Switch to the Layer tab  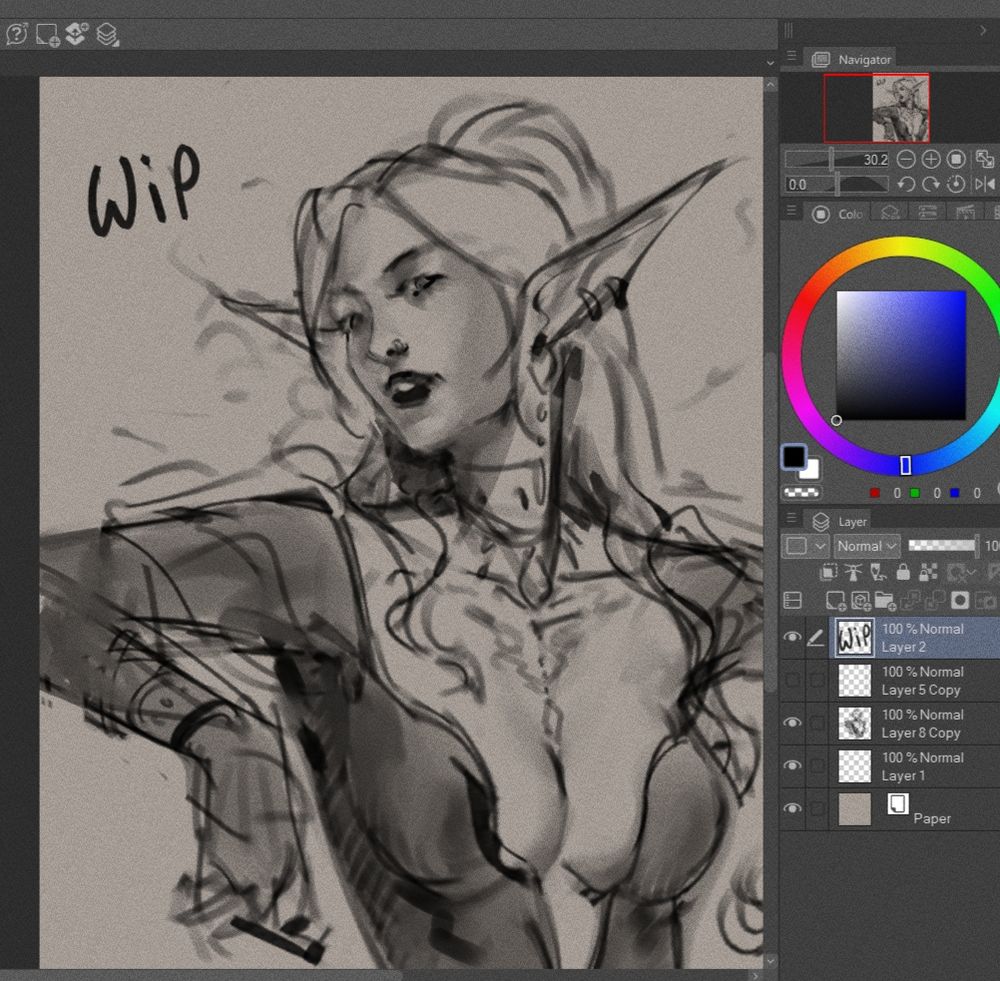839,521
